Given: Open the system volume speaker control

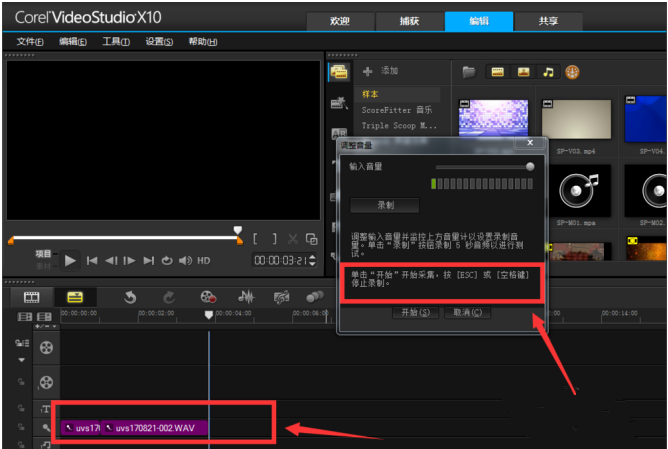Looking at the screenshot, I should 185,260.
